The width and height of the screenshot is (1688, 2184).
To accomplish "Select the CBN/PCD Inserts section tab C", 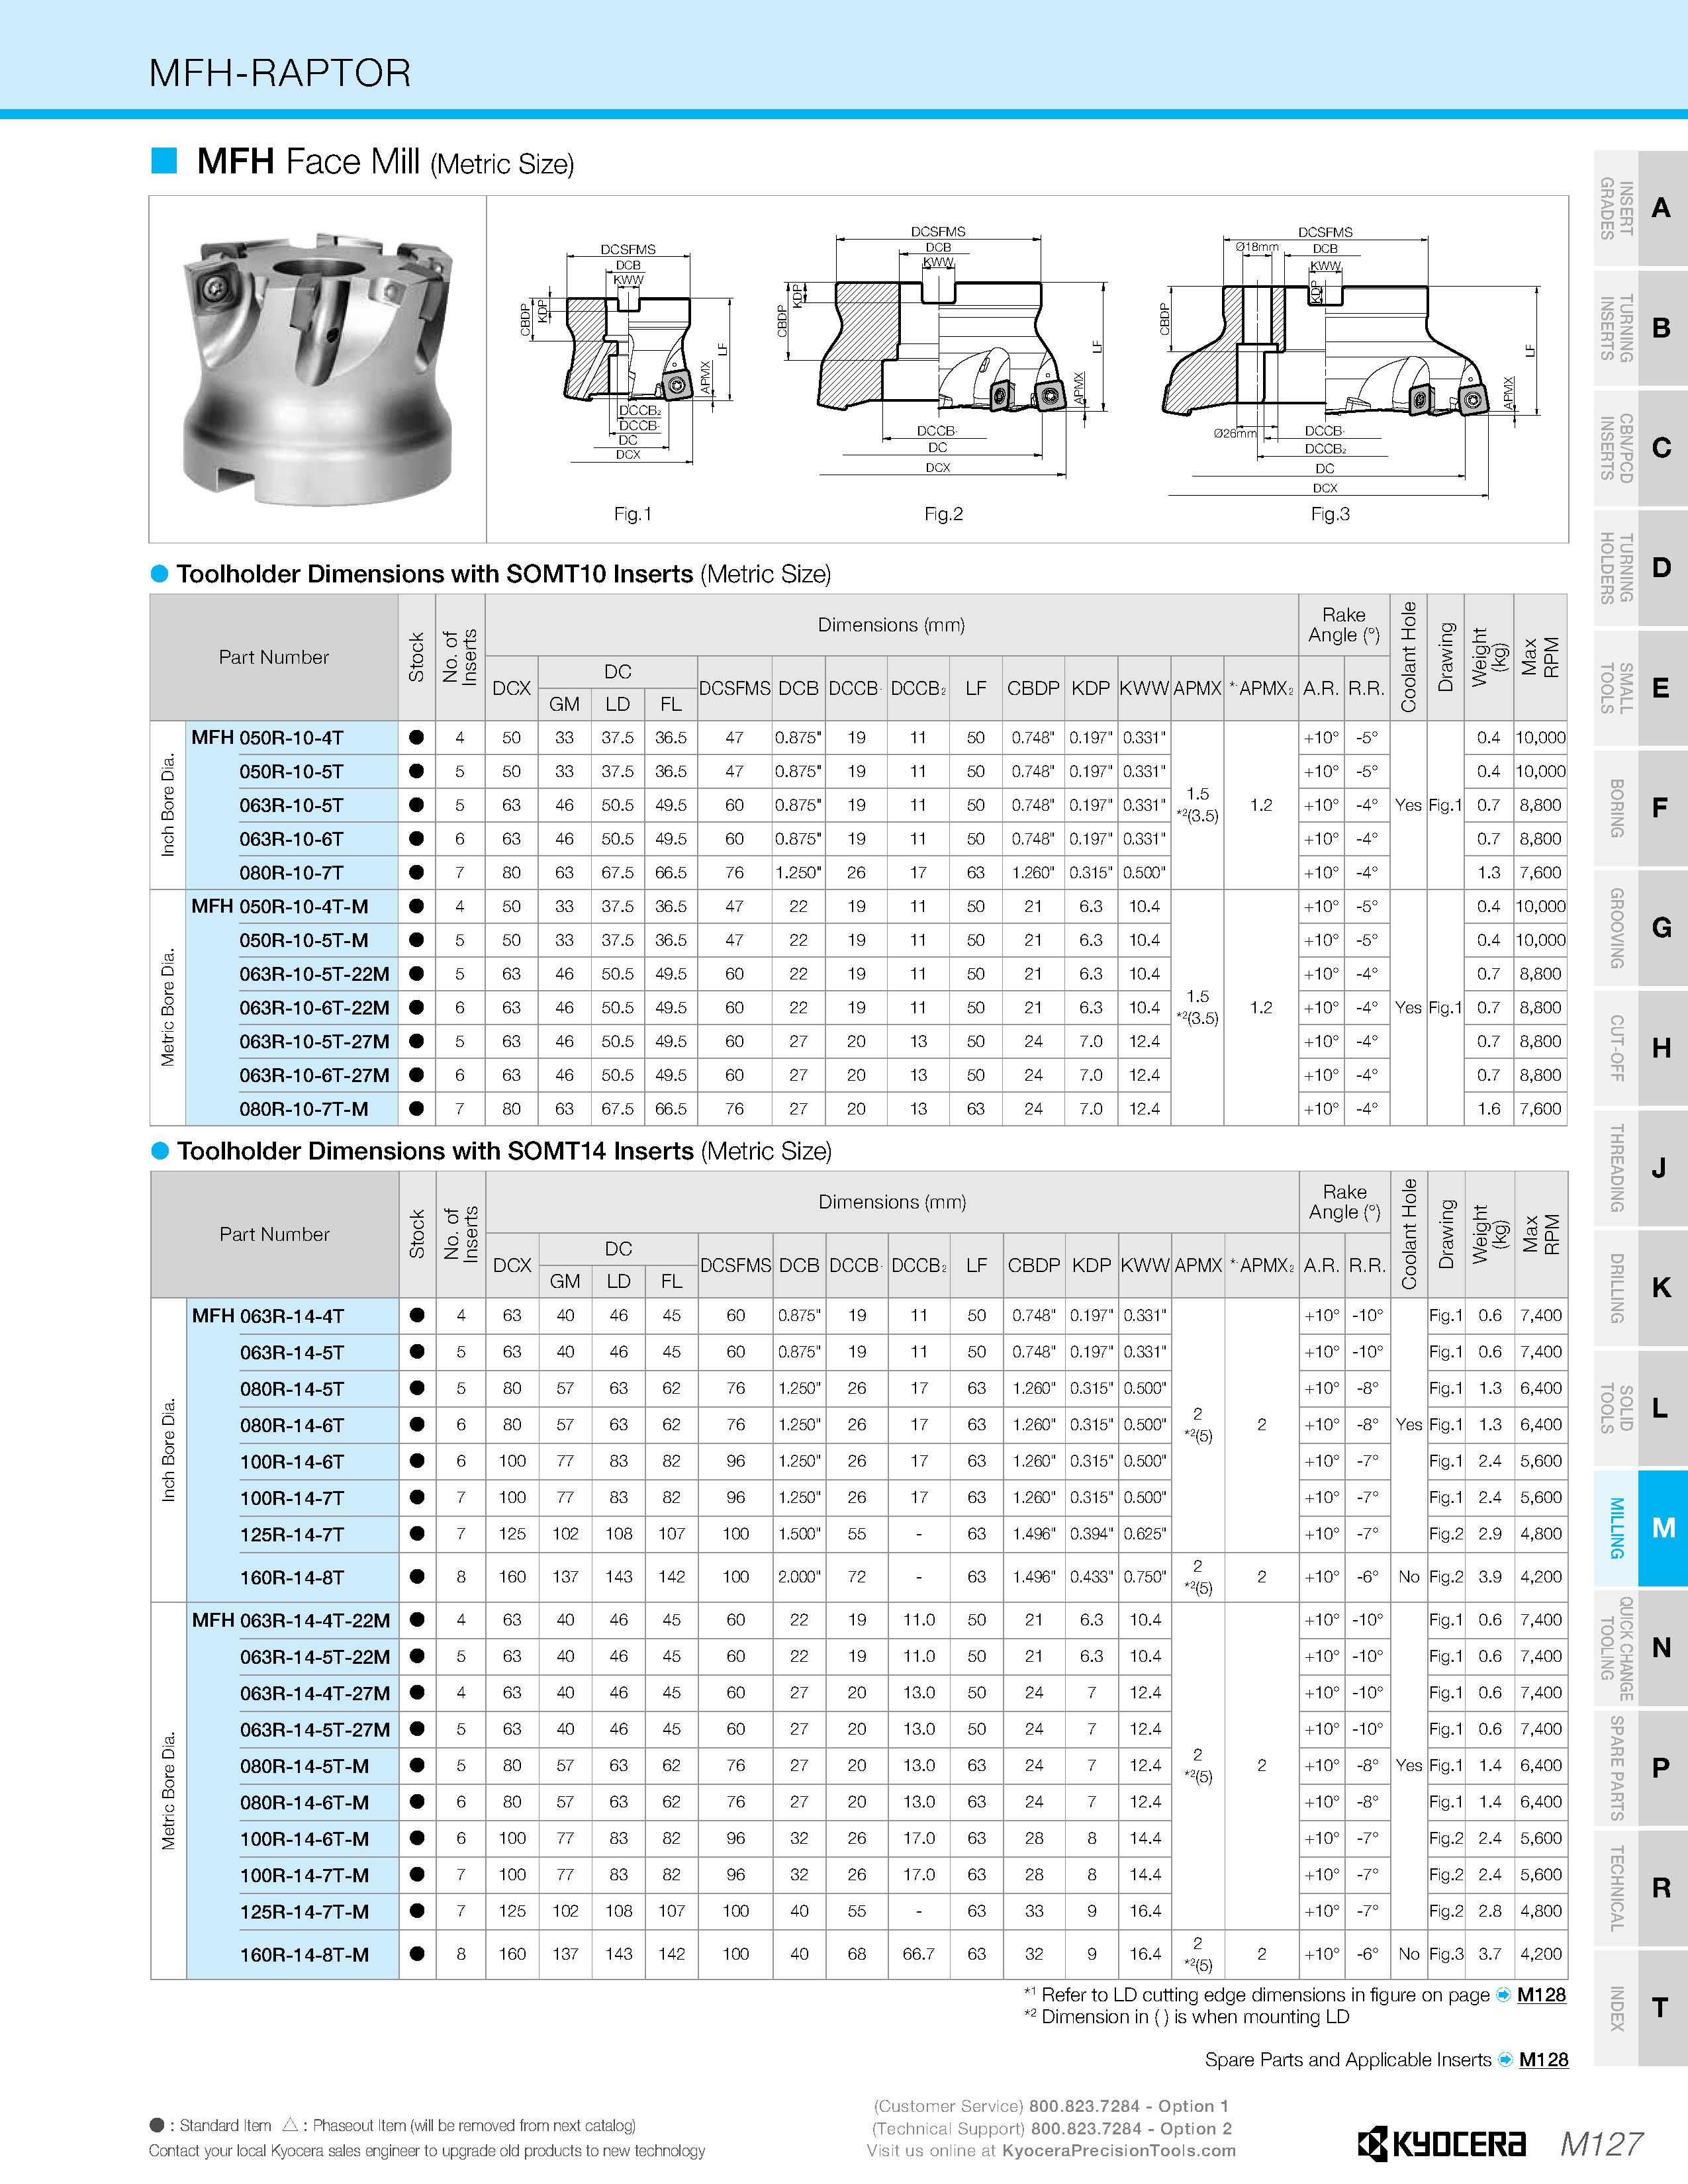I will (1640, 448).
